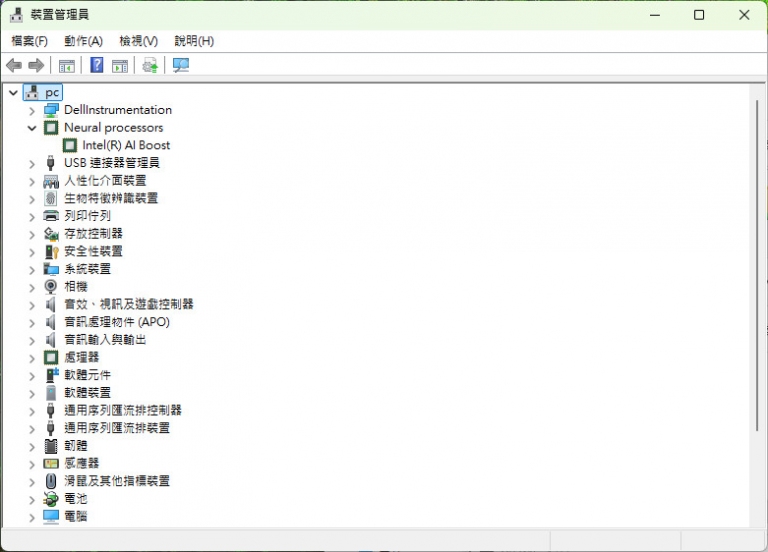This screenshot has width=768, height=552.
Task: Select the 人性化介面裝置 label
Action: [105, 181]
